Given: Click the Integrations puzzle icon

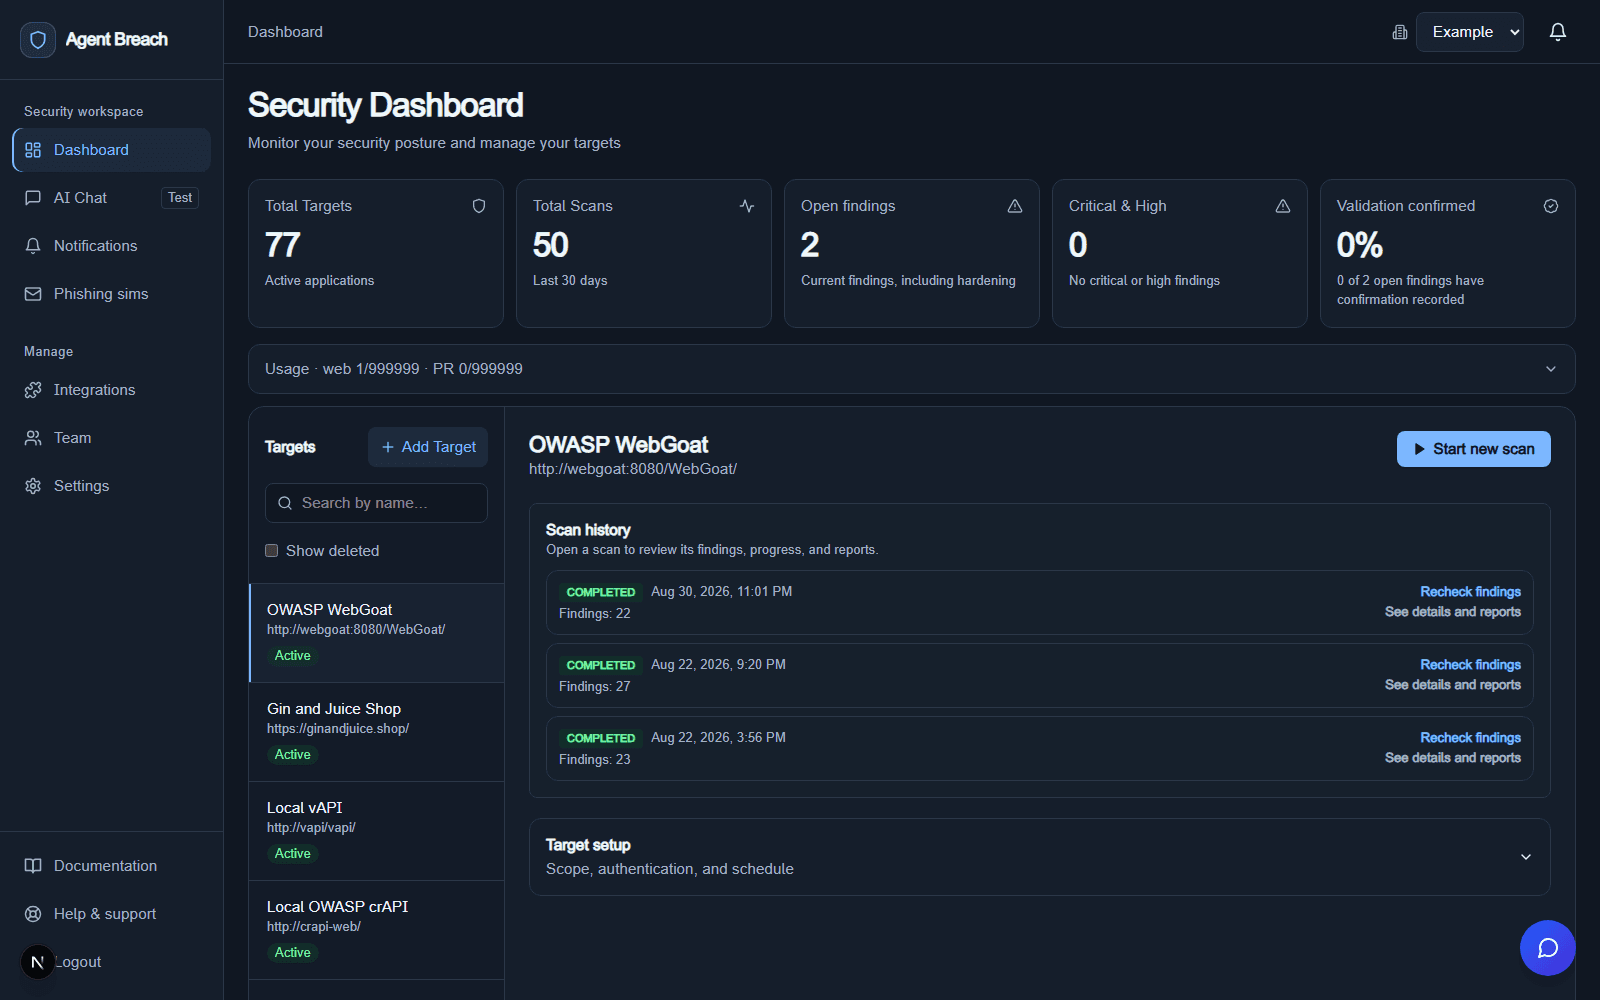Looking at the screenshot, I should (33, 390).
